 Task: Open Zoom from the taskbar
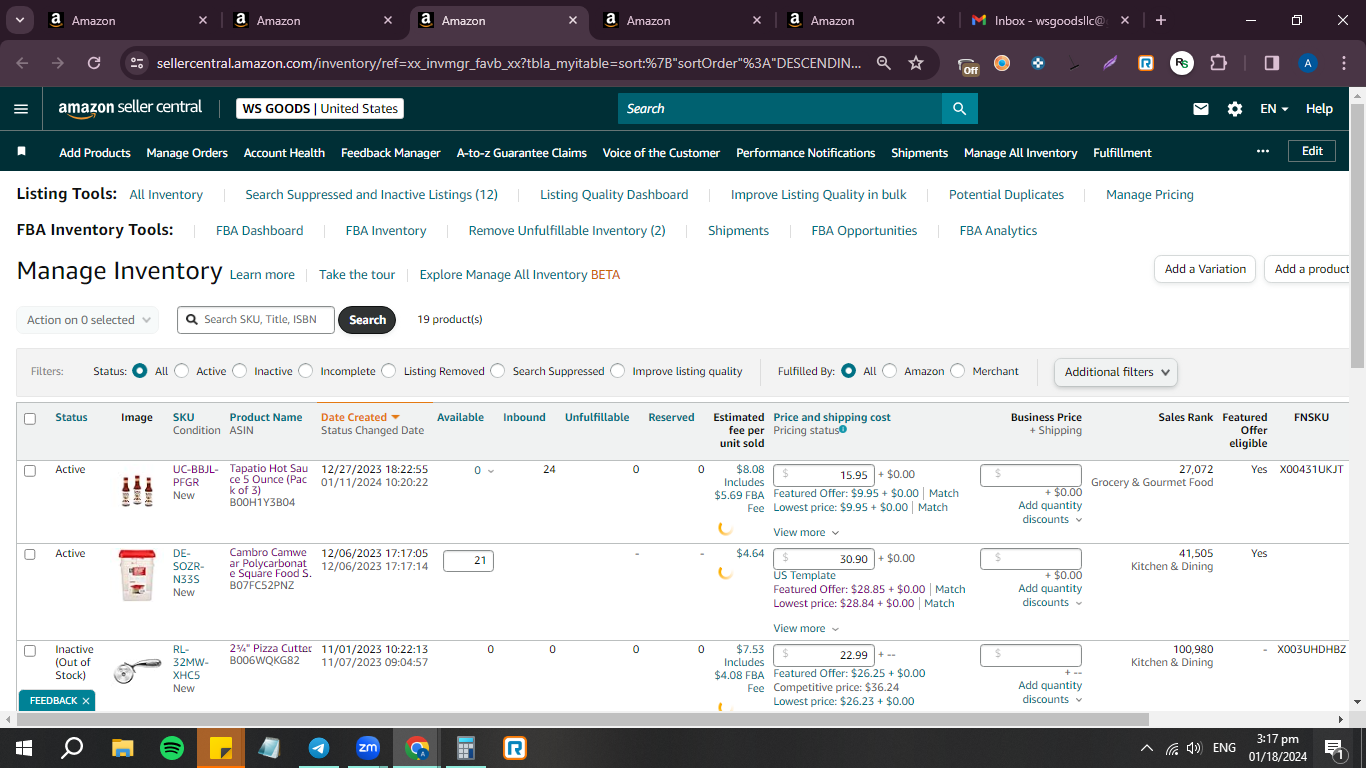click(368, 747)
